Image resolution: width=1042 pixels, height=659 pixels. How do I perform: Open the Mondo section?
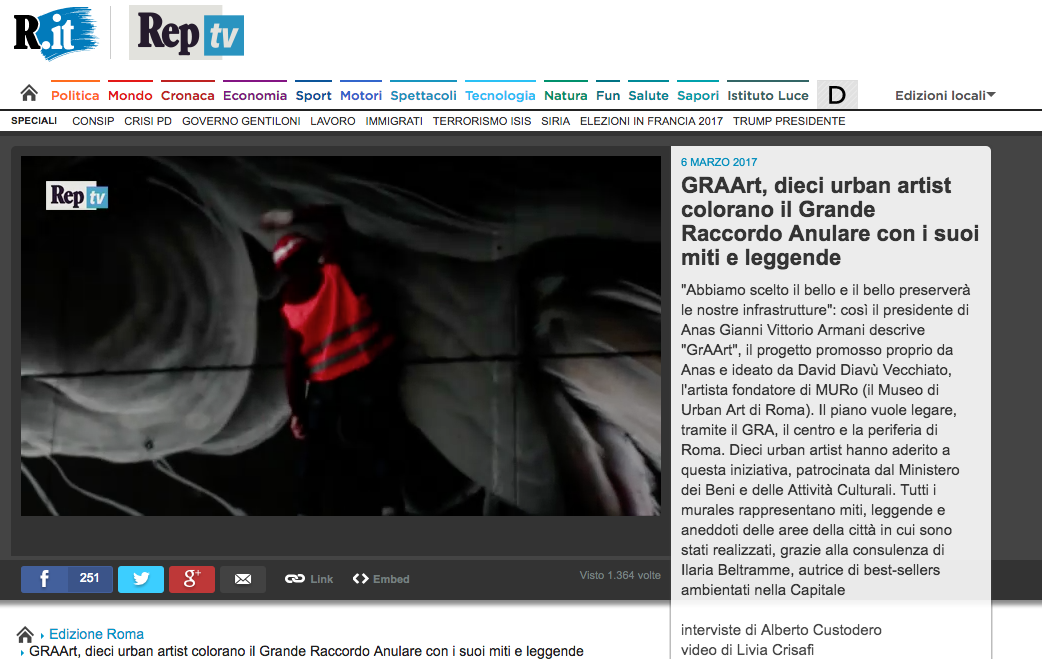[x=130, y=96]
